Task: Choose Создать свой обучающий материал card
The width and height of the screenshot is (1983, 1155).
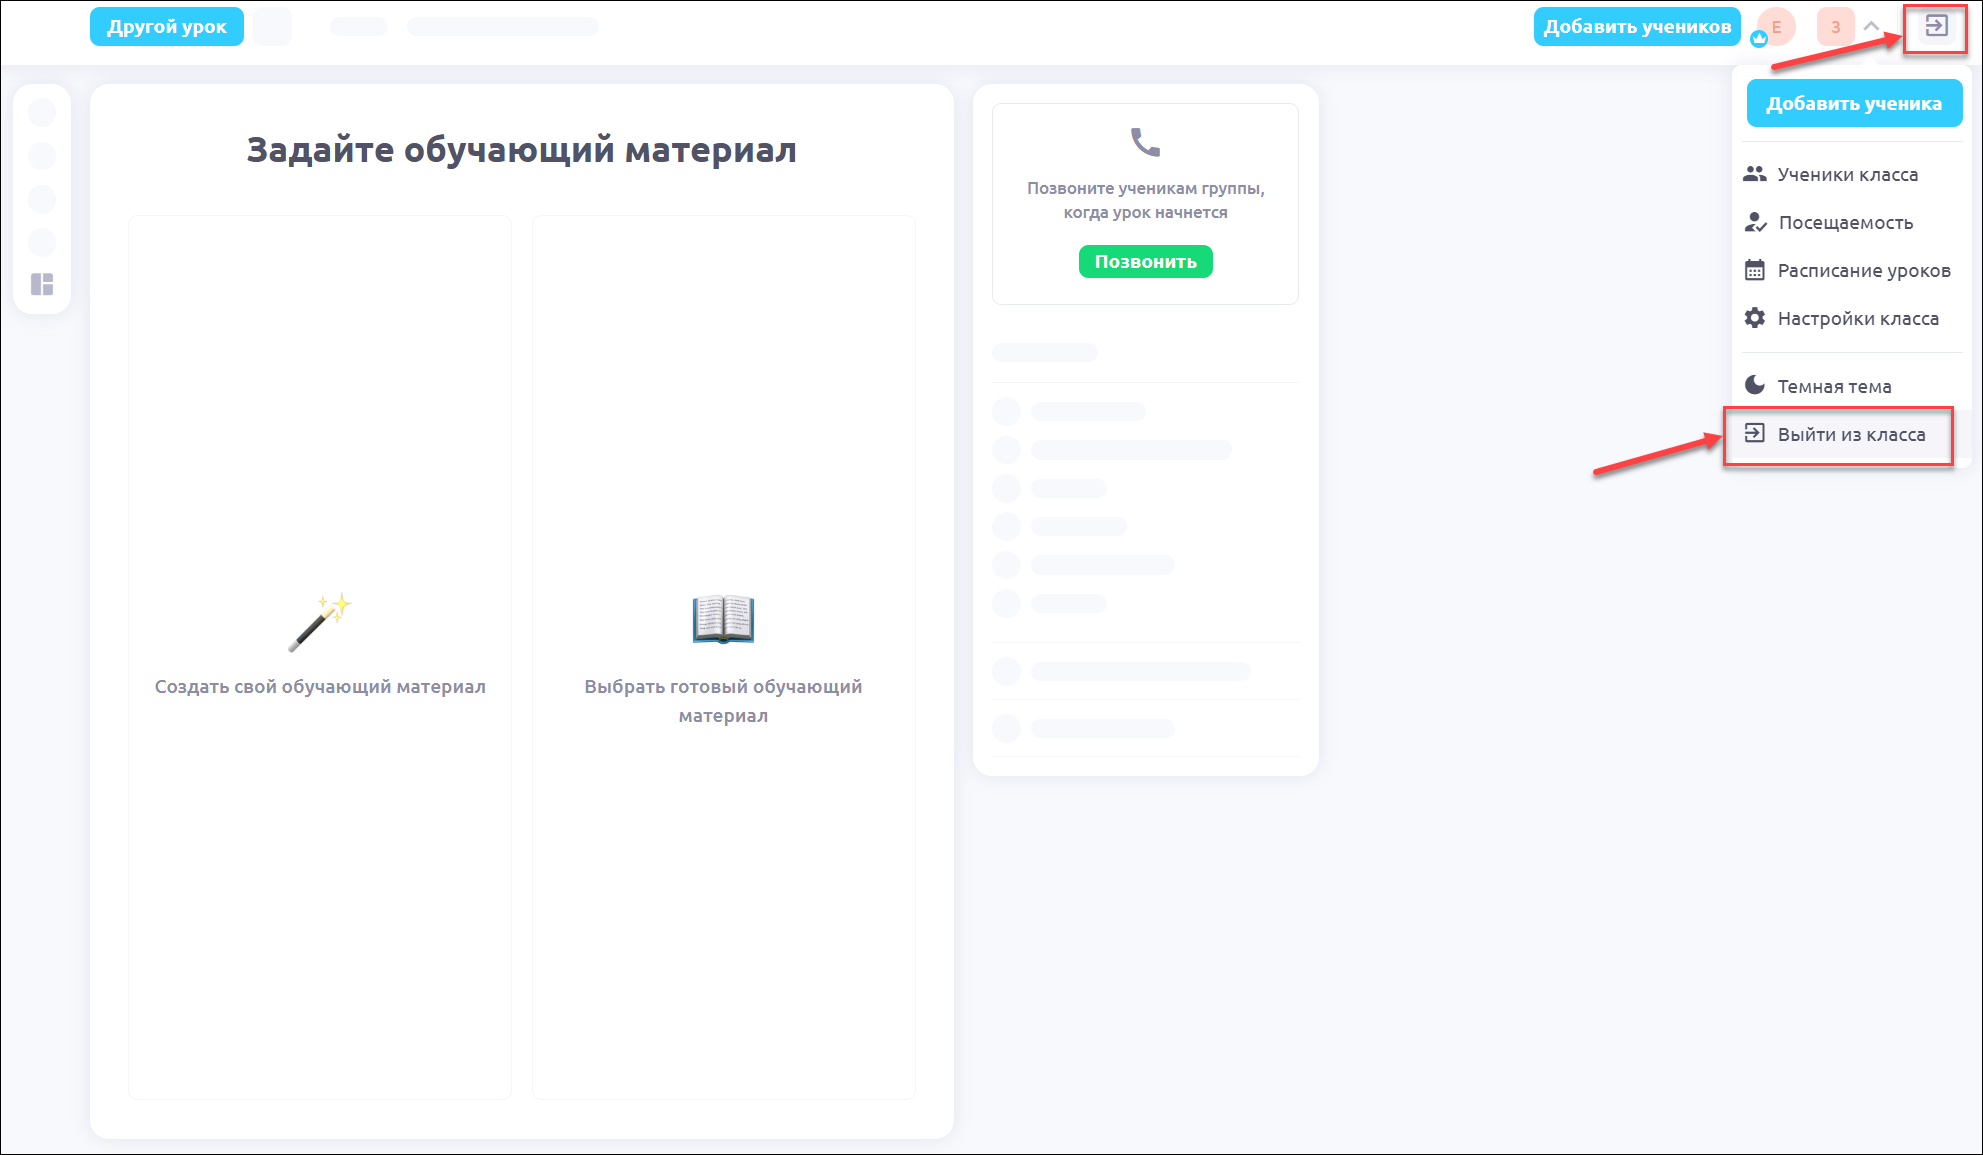Action: point(320,657)
